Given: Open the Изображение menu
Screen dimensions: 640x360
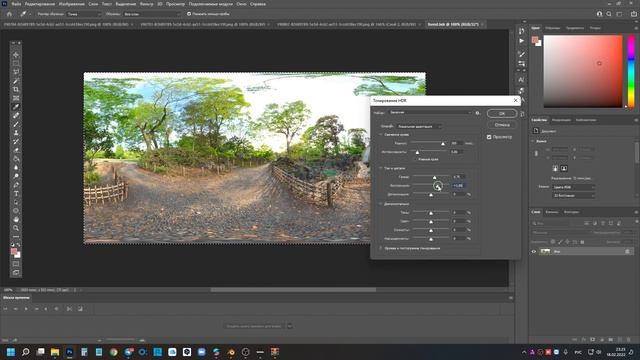Looking at the screenshot, I should [x=71, y=4].
